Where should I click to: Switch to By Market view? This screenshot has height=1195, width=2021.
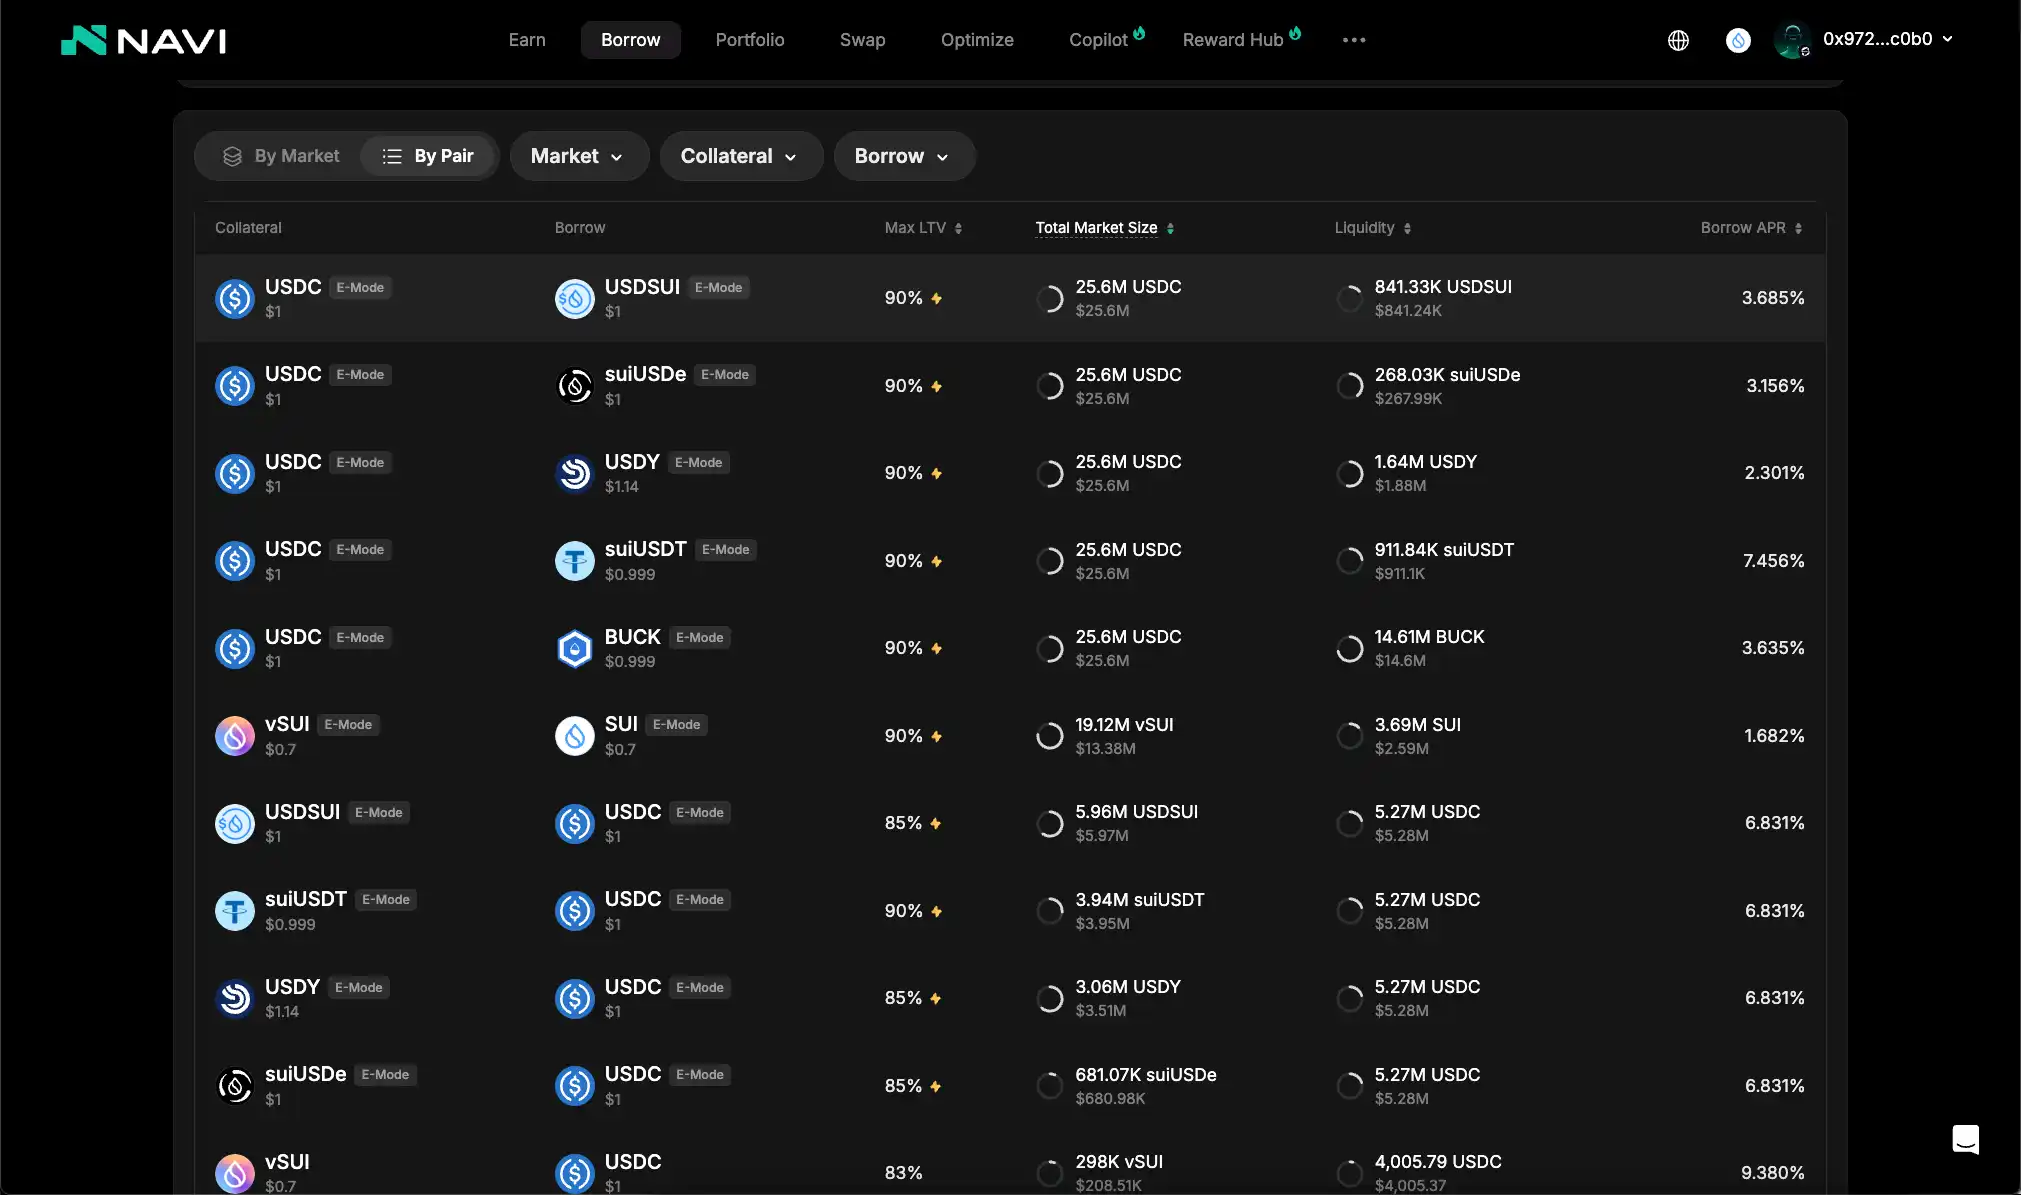pos(281,156)
